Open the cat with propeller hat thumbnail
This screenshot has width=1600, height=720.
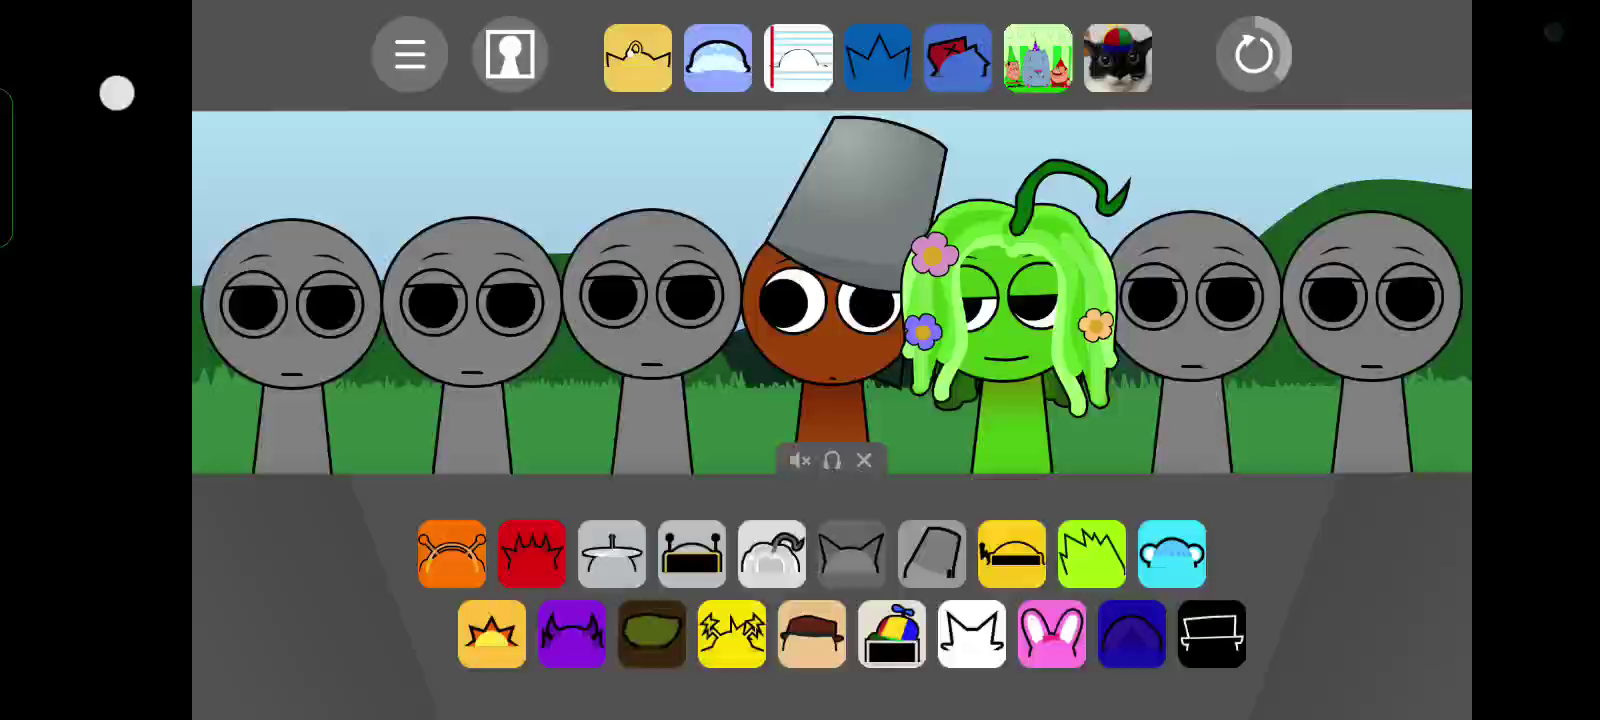click(1118, 58)
